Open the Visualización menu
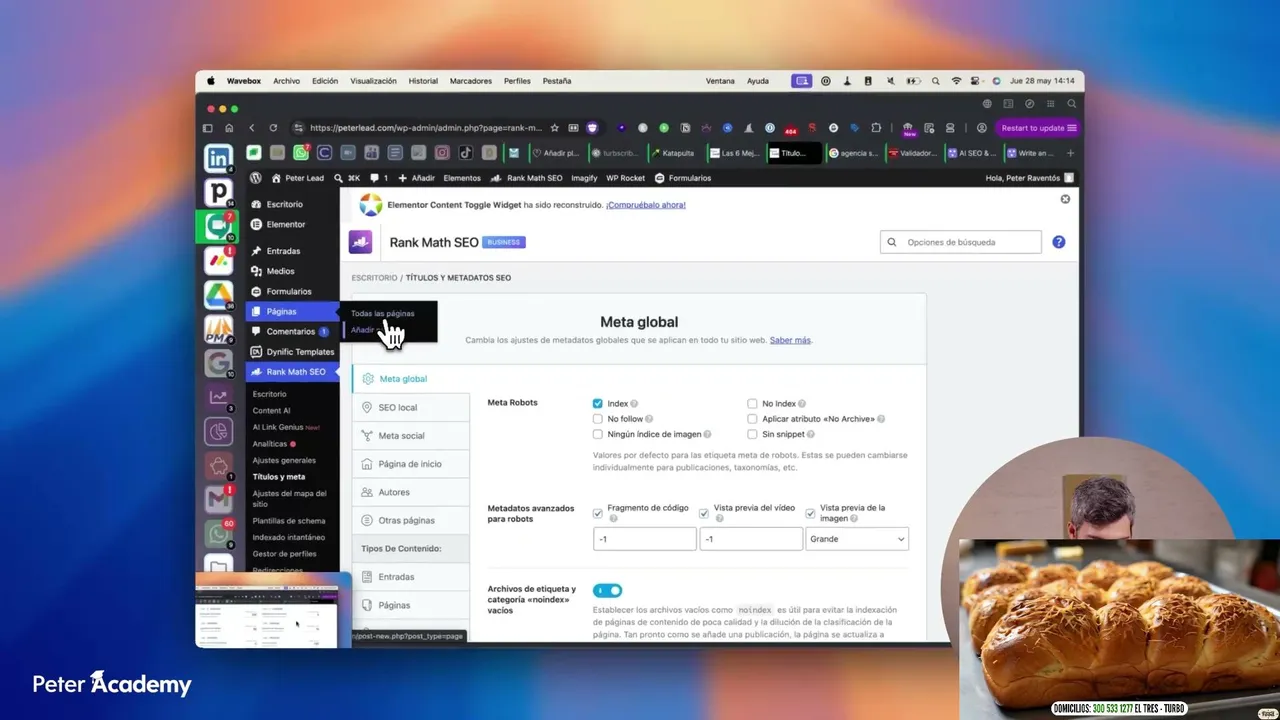The width and height of the screenshot is (1280, 720). pyautogui.click(x=373, y=81)
